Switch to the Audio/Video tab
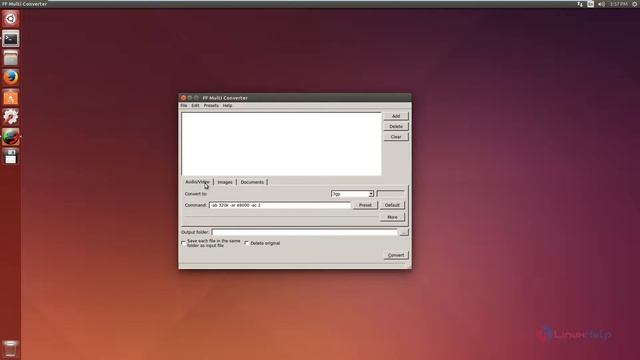The height and width of the screenshot is (360, 640). [x=198, y=182]
